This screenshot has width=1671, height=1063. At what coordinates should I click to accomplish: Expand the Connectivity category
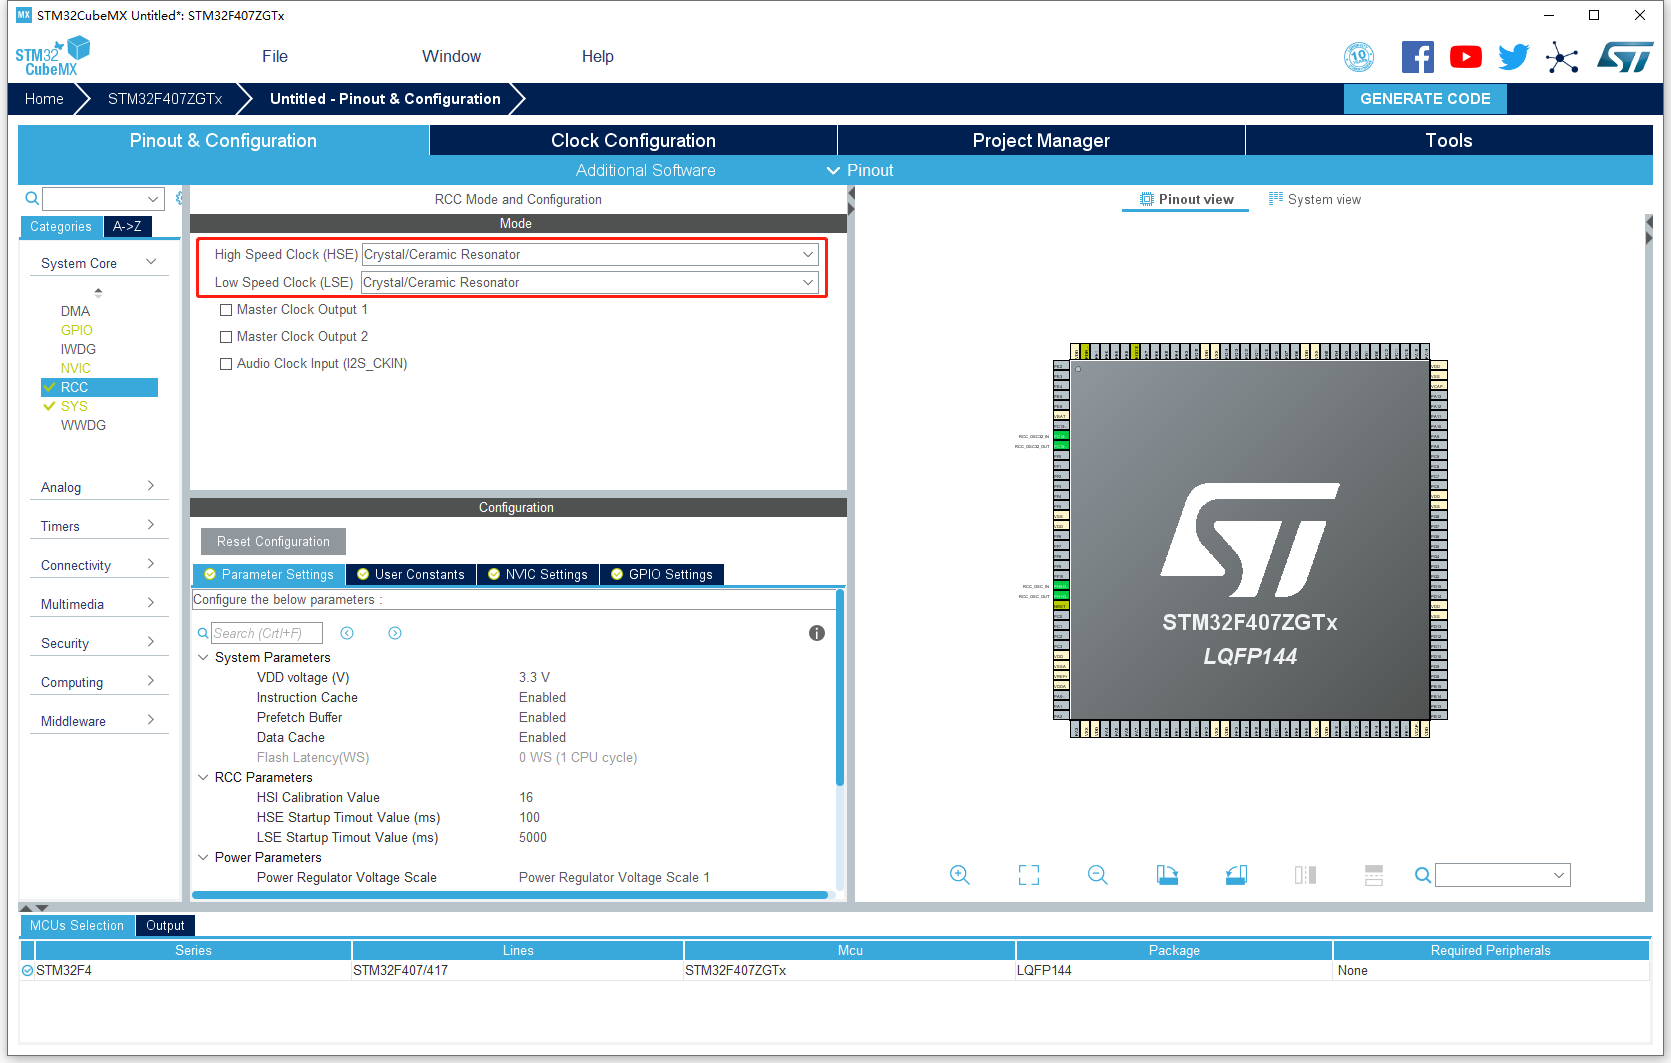[x=98, y=565]
